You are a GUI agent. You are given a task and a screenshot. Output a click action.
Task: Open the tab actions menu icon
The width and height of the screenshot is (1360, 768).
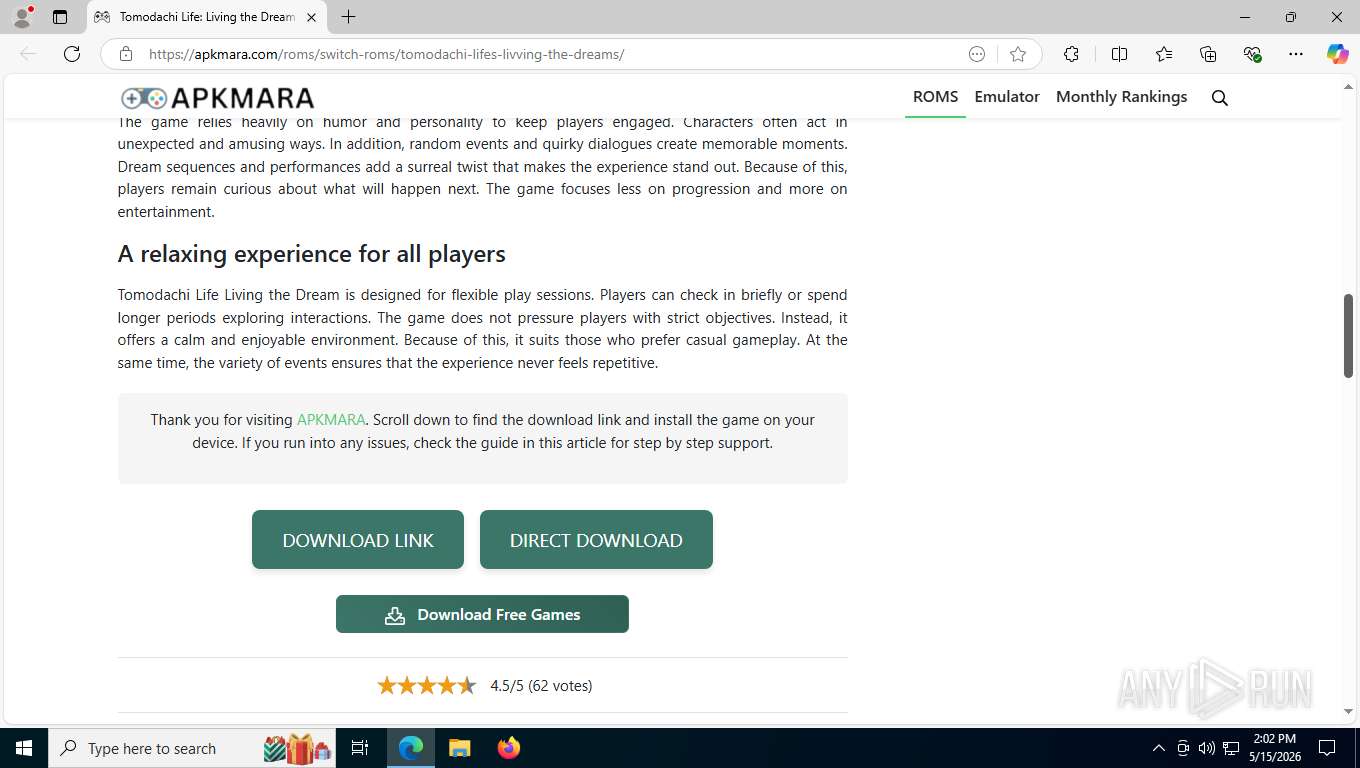click(x=60, y=17)
